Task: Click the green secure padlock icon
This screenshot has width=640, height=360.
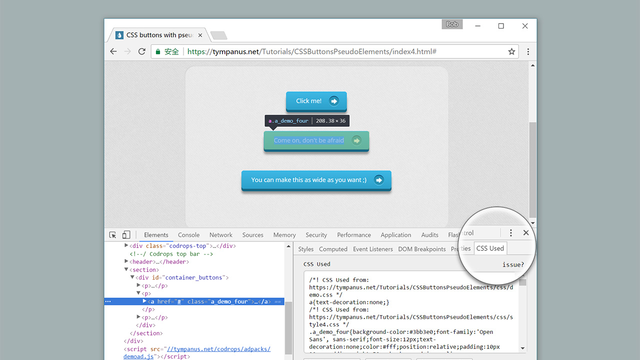Action: (158, 51)
